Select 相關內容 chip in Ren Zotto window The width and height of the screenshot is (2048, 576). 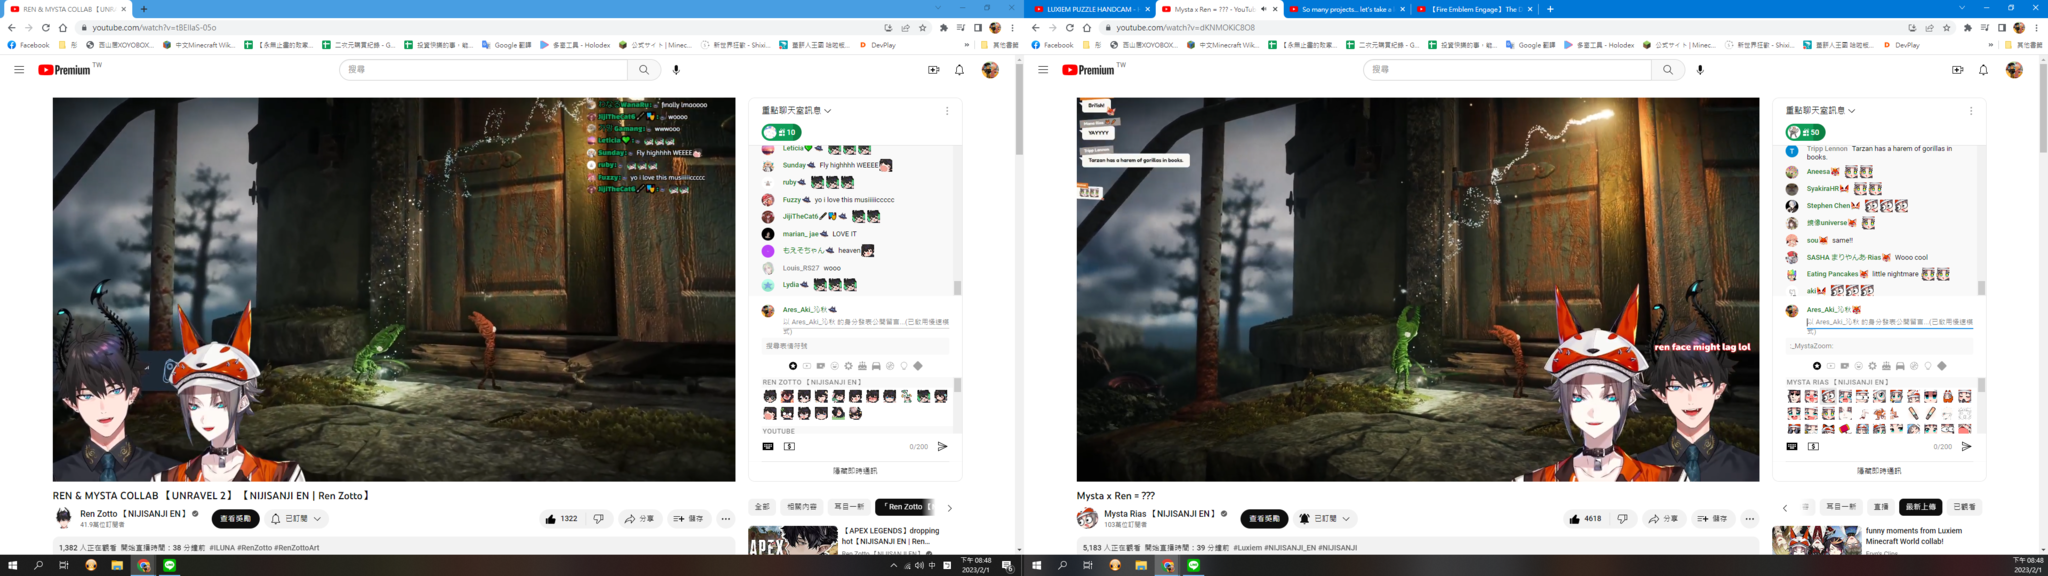coord(802,507)
